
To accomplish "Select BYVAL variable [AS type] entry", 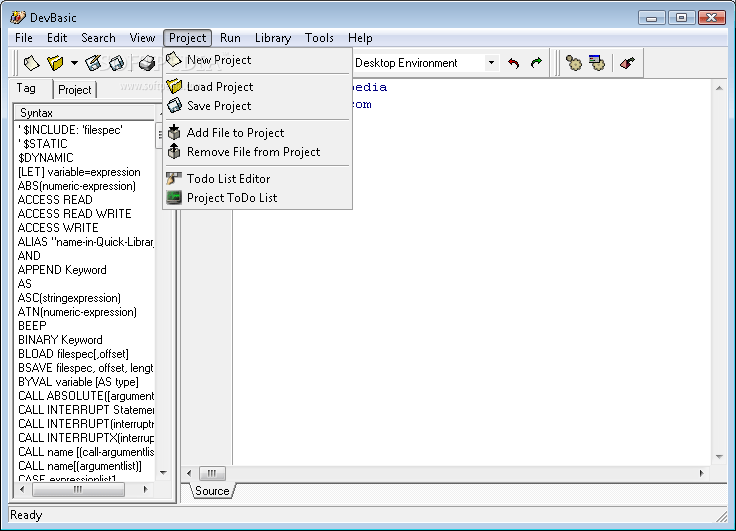I will coord(78,382).
